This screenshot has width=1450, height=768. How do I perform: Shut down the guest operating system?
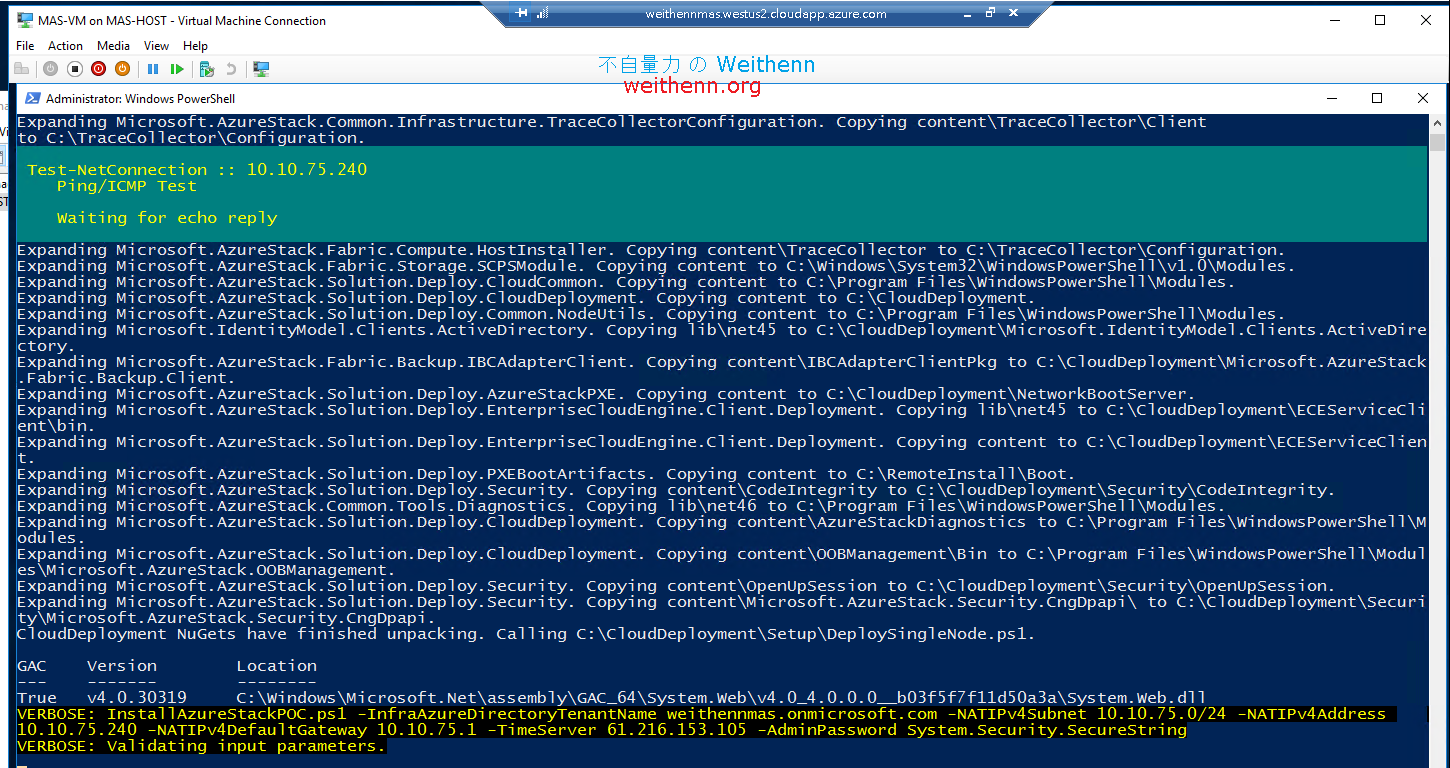pos(97,68)
